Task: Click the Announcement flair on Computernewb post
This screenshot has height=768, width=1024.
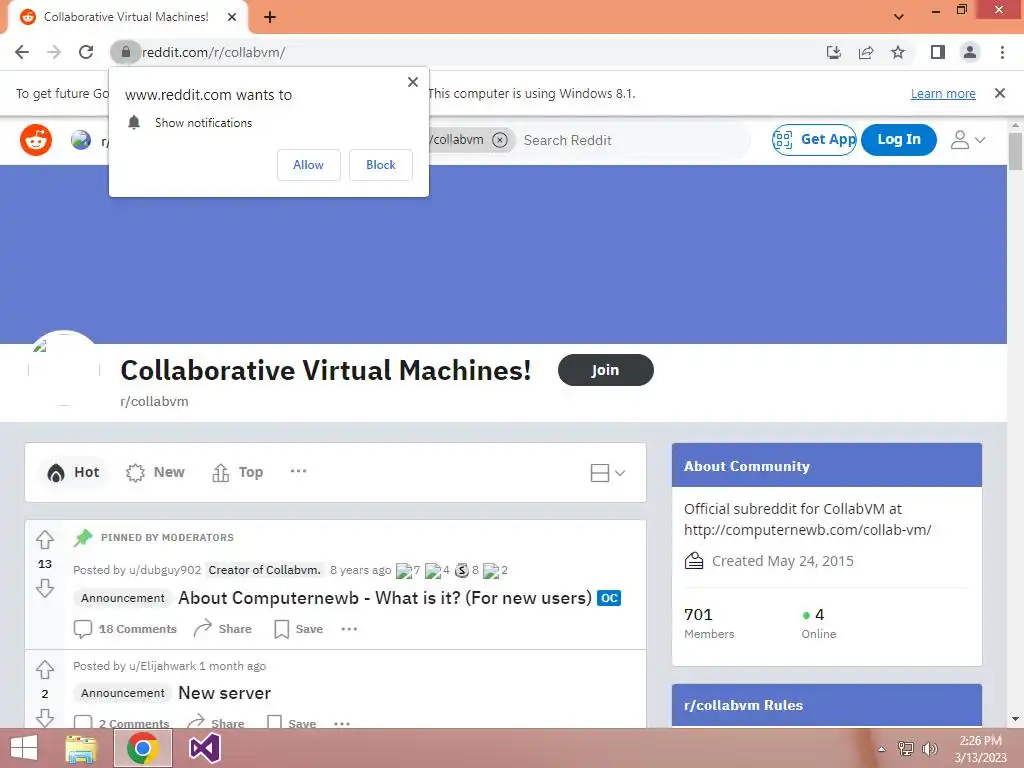Action: click(123, 598)
